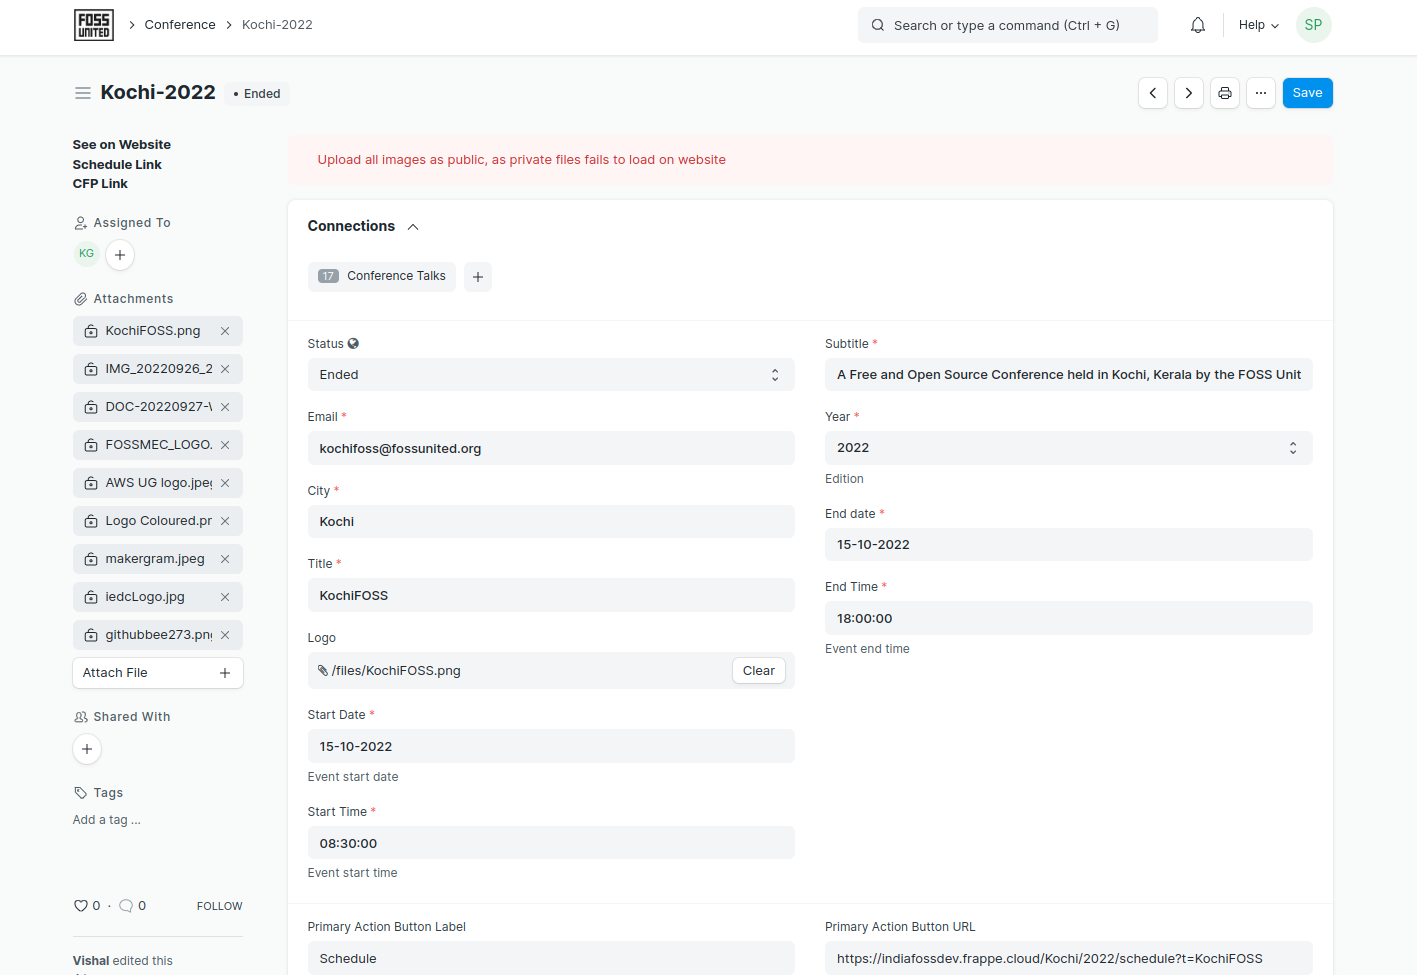Edit the Email field
Viewport: 1417px width, 975px height.
(x=551, y=448)
